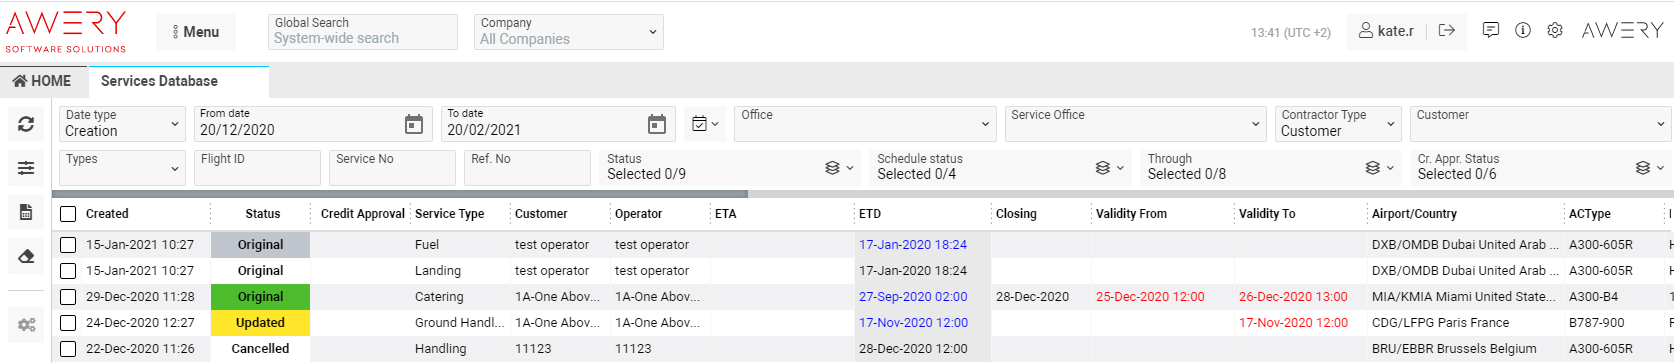Screen dimensions: 1674x363
Task: Open the Menu button
Action: point(195,32)
